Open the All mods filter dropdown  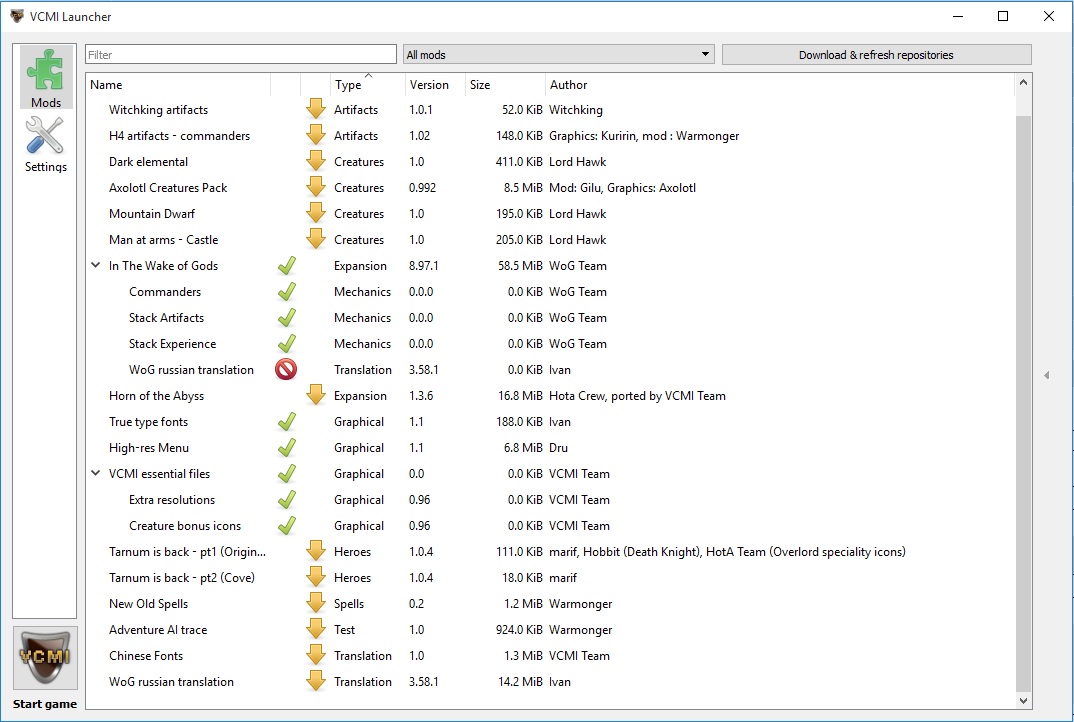(x=558, y=55)
